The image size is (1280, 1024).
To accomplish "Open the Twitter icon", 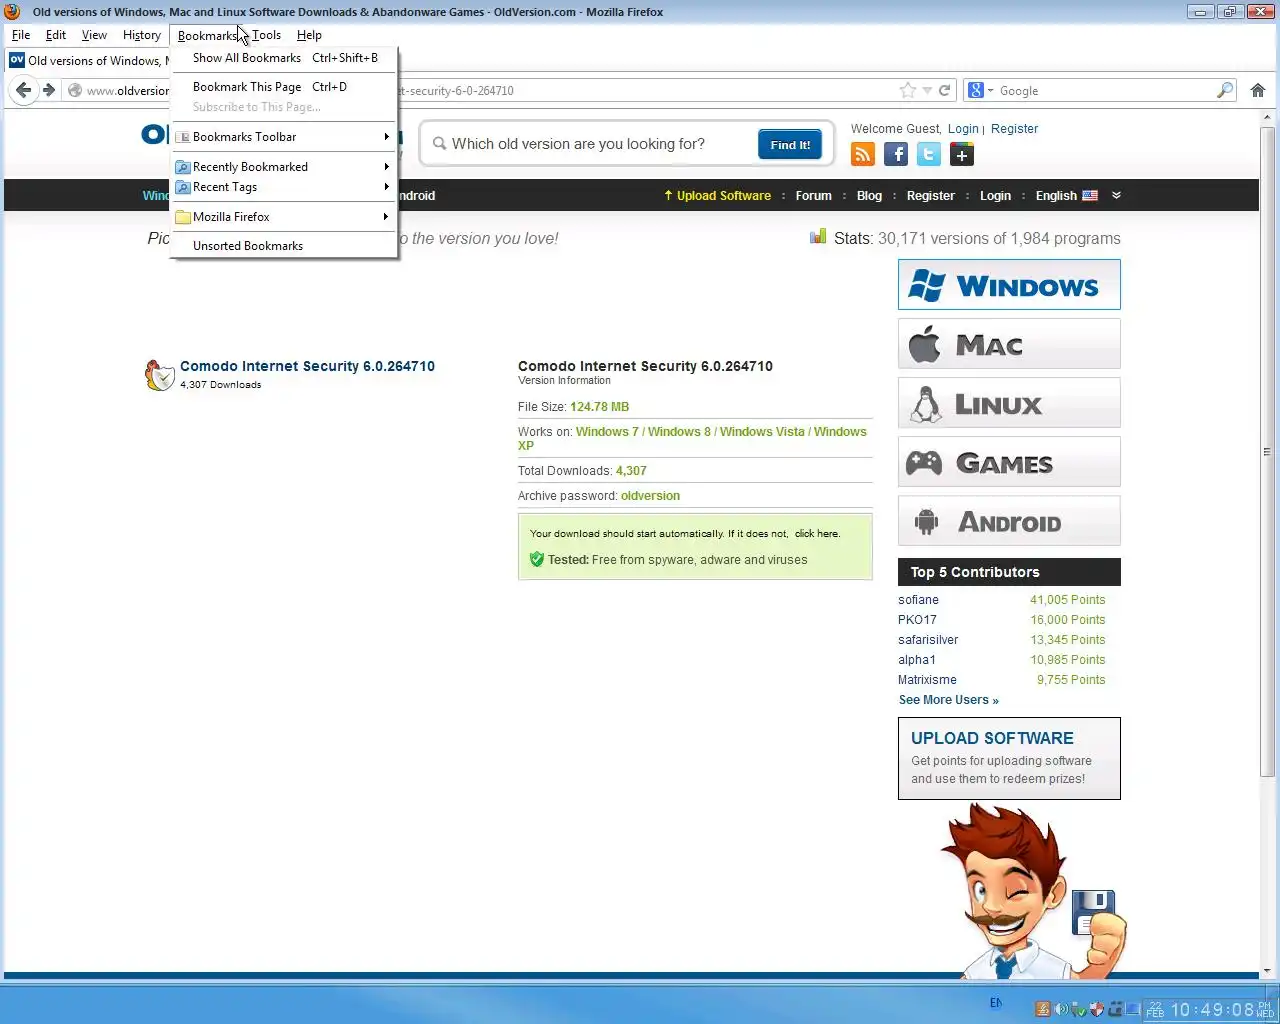I will (929, 154).
